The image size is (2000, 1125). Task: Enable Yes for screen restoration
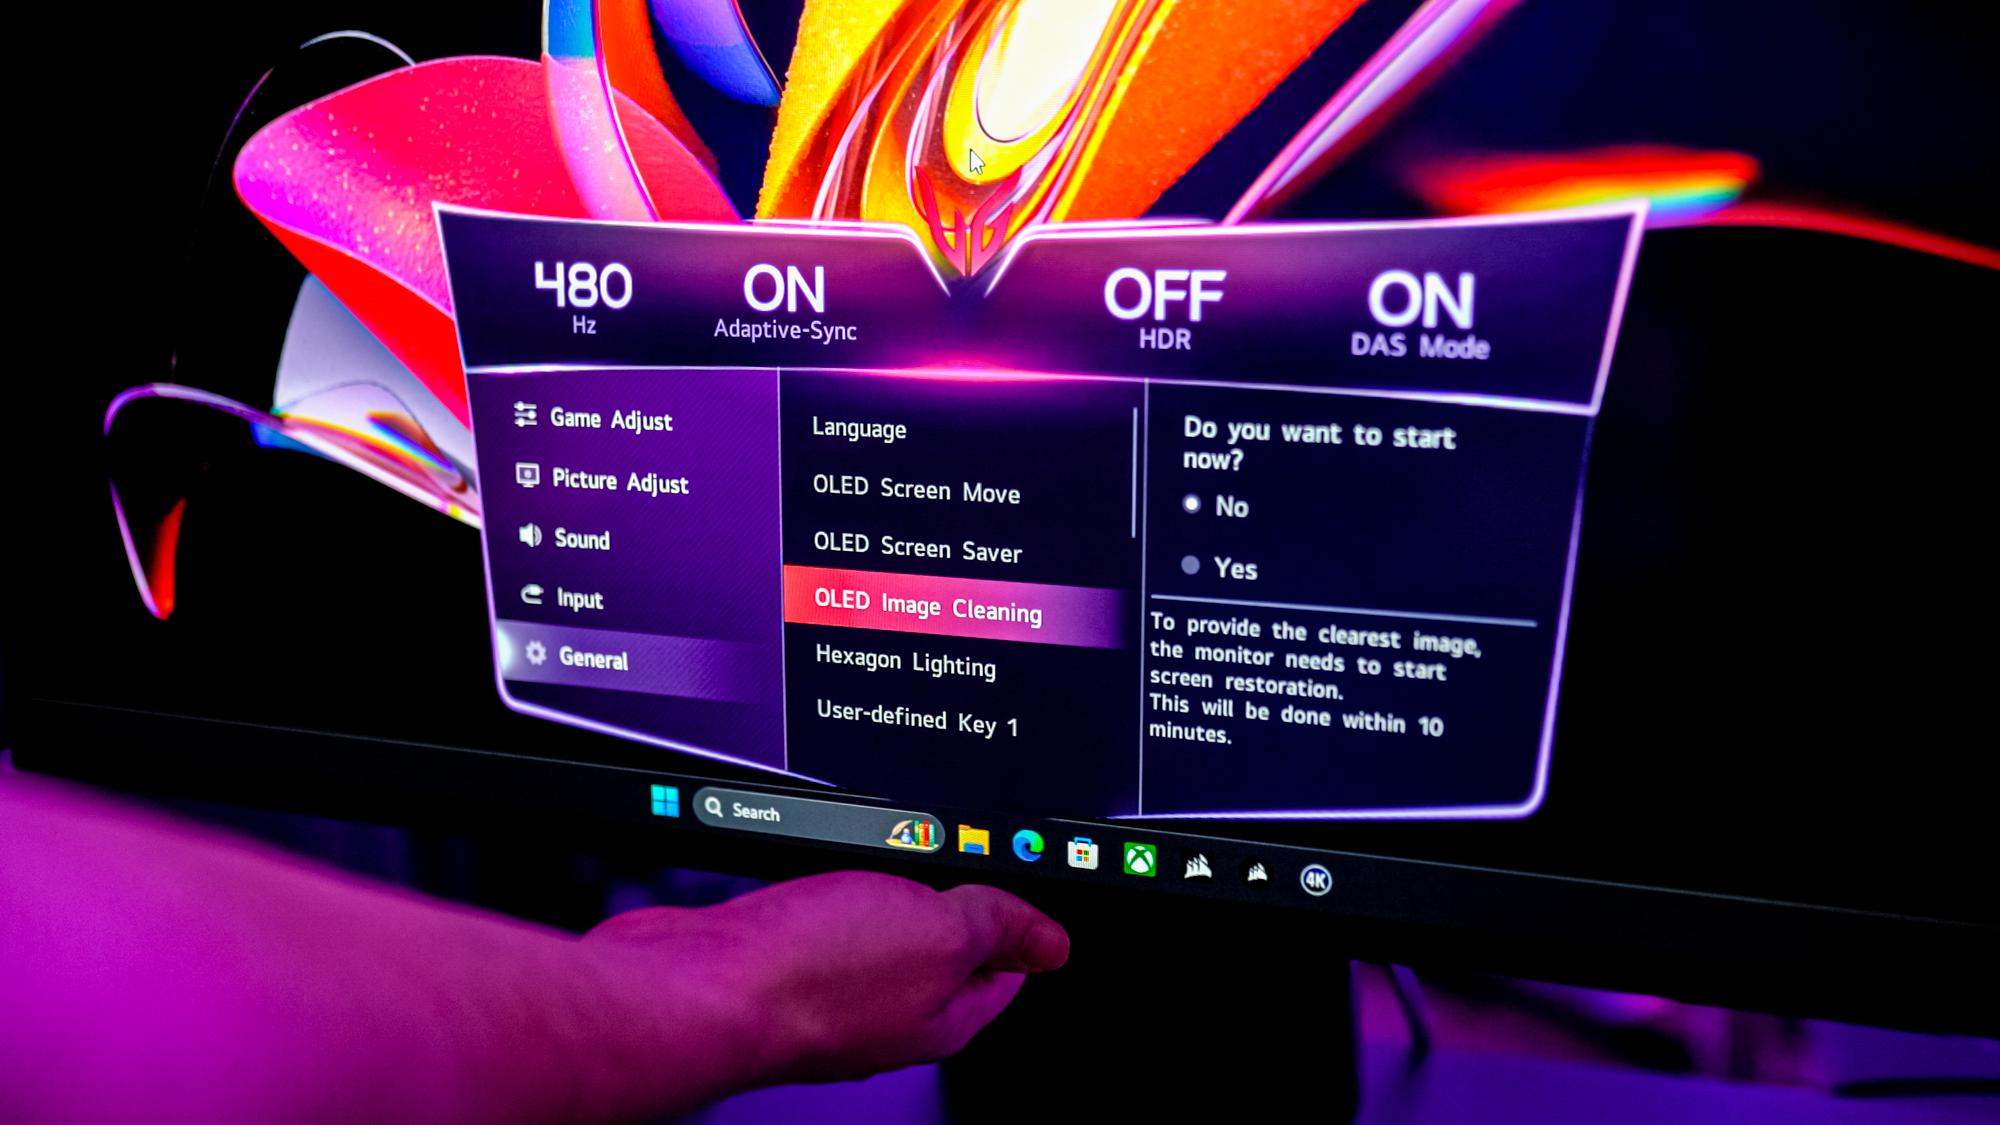coord(1192,565)
